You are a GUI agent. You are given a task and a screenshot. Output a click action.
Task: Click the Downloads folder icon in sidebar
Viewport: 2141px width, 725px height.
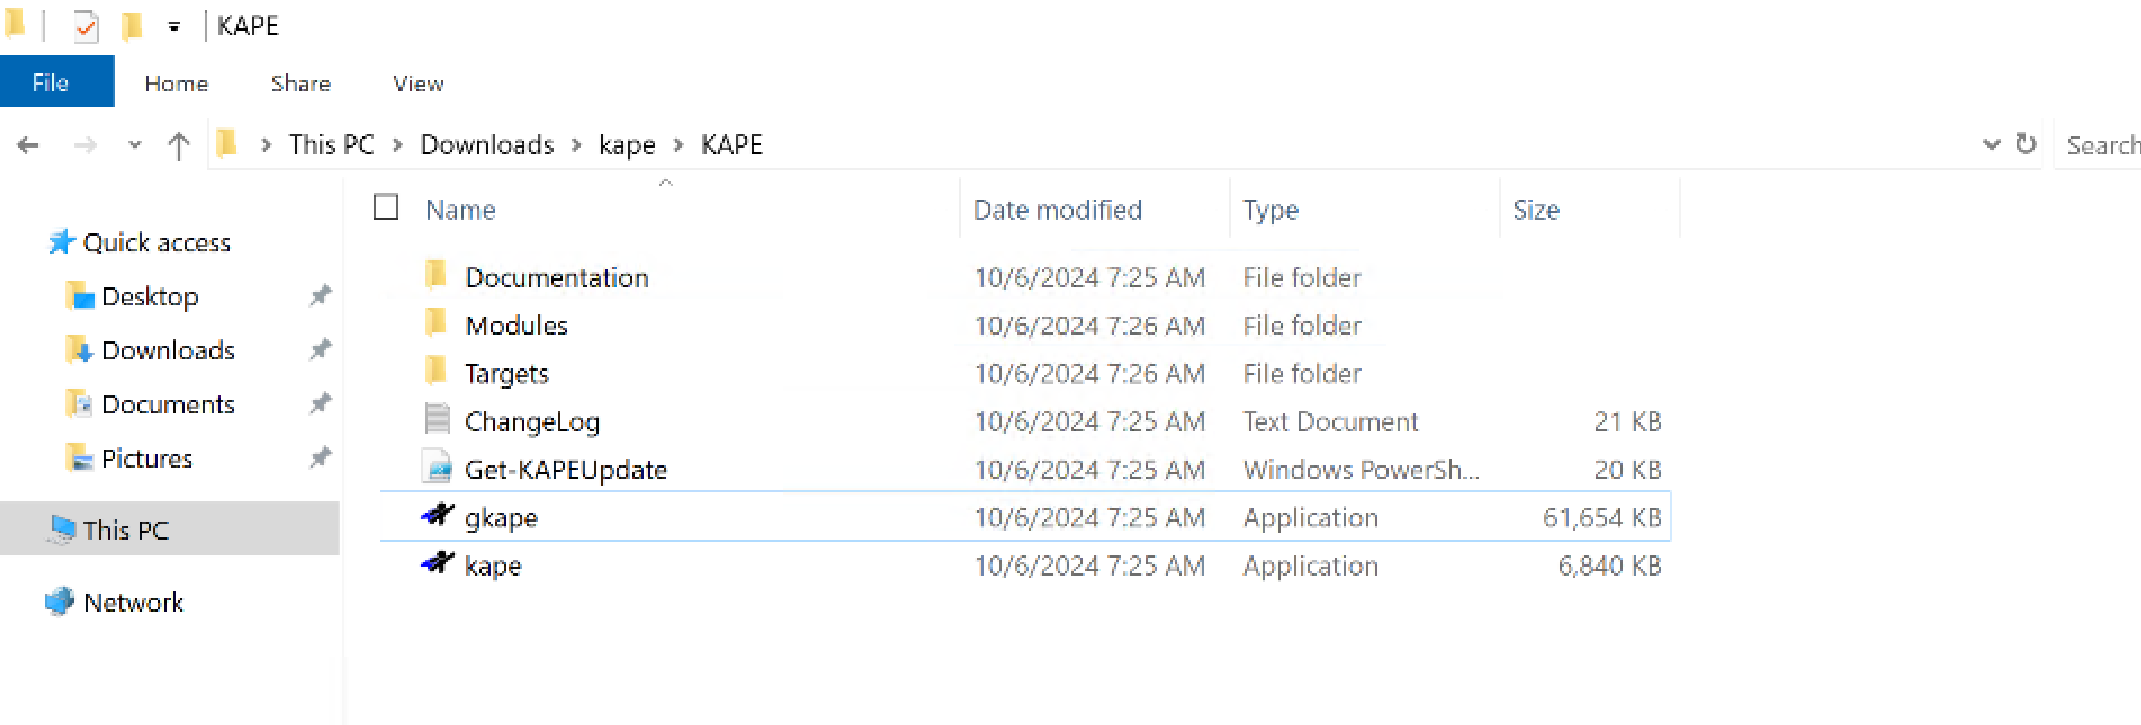coord(80,350)
